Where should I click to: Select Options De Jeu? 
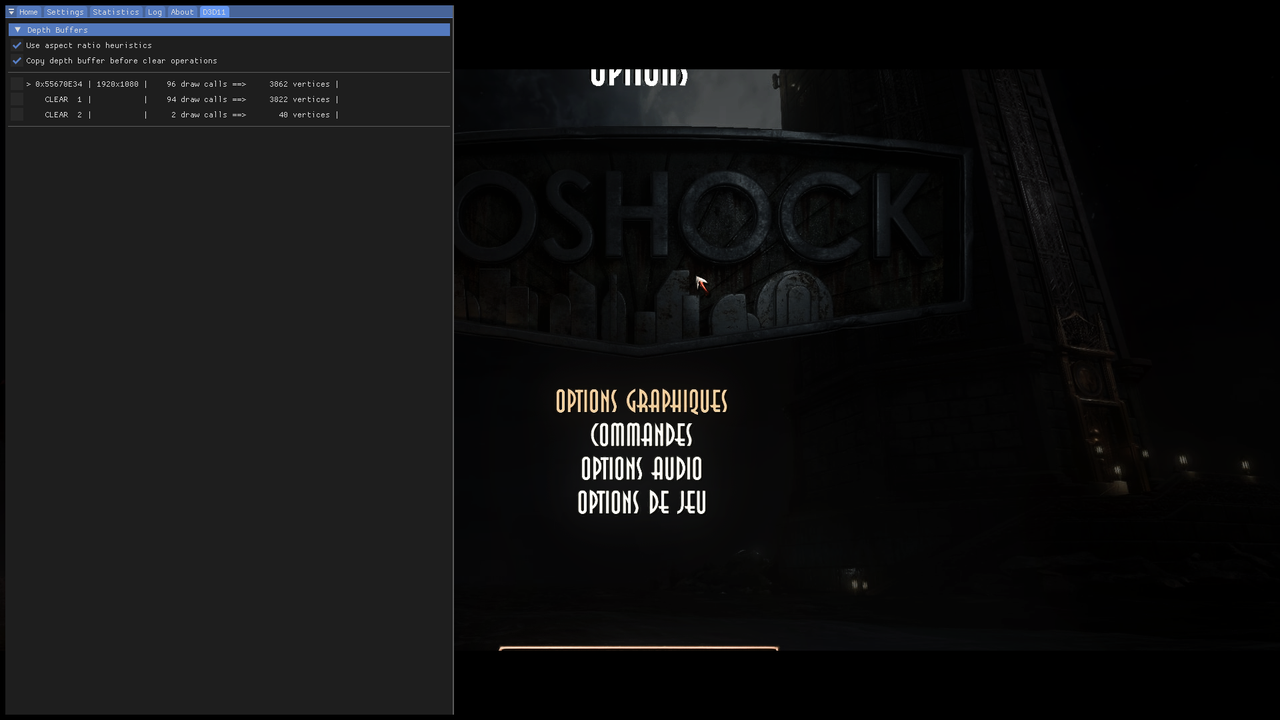641,504
